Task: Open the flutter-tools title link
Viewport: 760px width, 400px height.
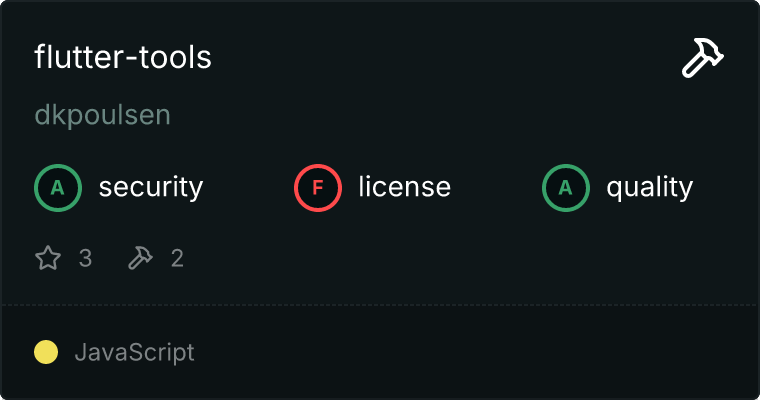Action: 123,58
